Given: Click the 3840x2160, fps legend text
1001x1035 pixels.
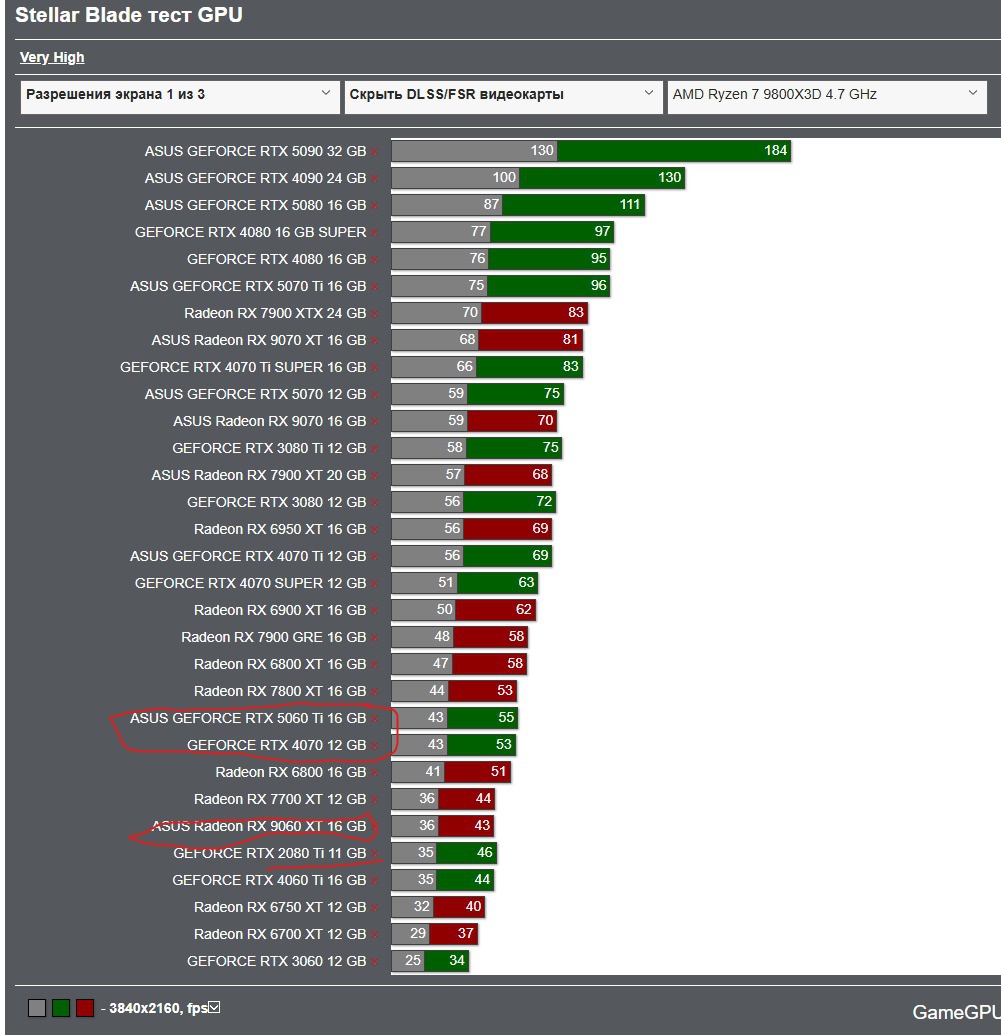Looking at the screenshot, I should [158, 1008].
